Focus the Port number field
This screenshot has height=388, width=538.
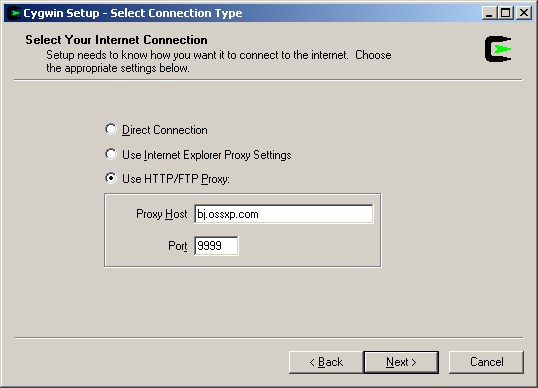tap(216, 246)
